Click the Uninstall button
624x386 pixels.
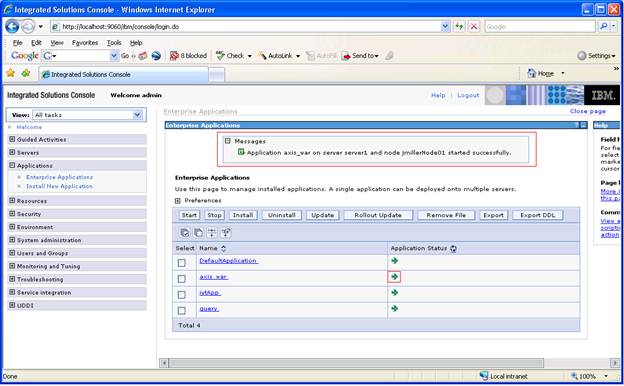pos(281,215)
